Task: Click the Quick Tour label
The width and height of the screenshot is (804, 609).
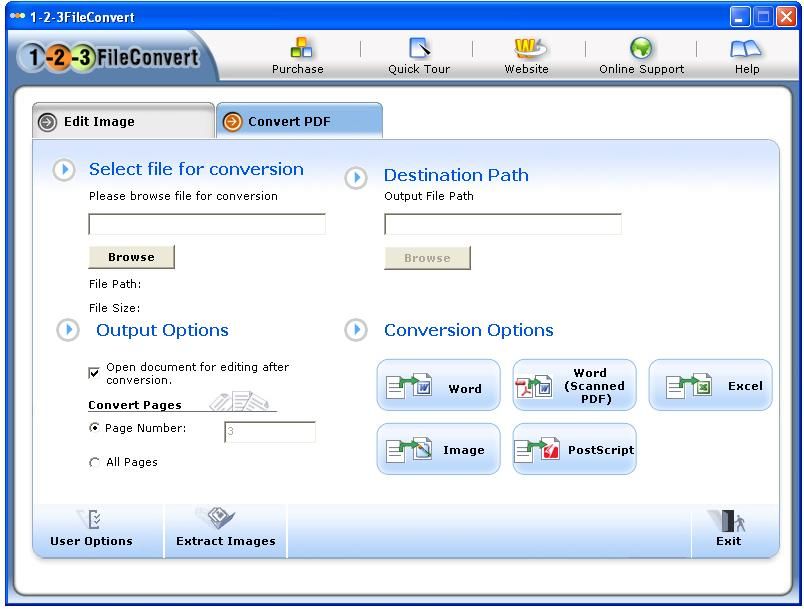Action: click(x=419, y=69)
